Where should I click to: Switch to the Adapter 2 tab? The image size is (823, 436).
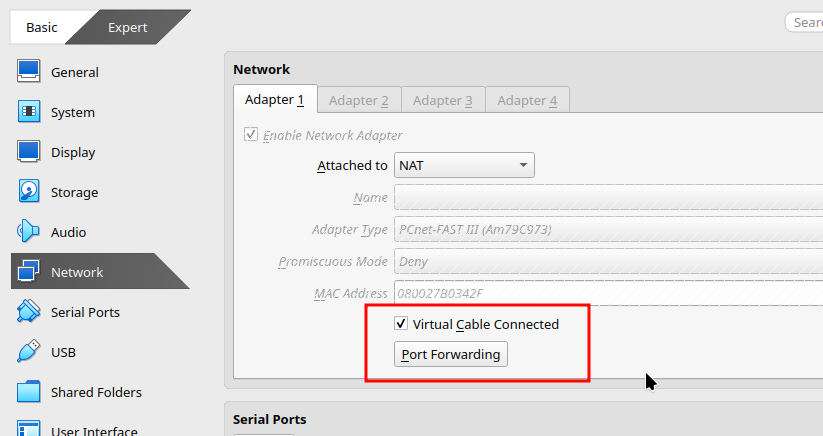[x=359, y=100]
